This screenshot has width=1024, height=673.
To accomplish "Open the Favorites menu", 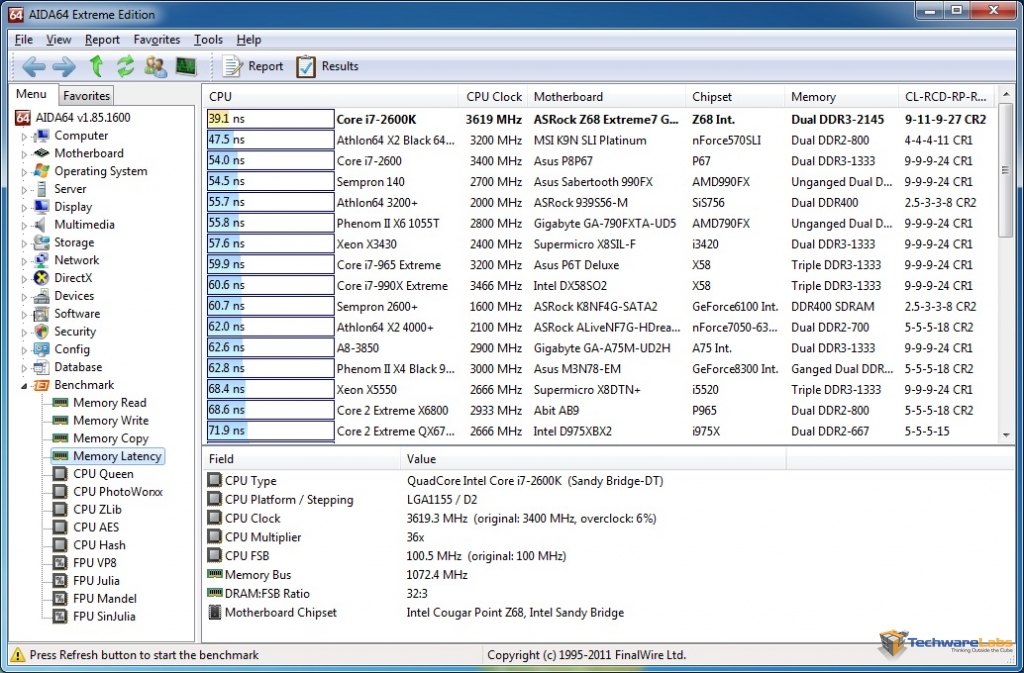I will point(157,40).
